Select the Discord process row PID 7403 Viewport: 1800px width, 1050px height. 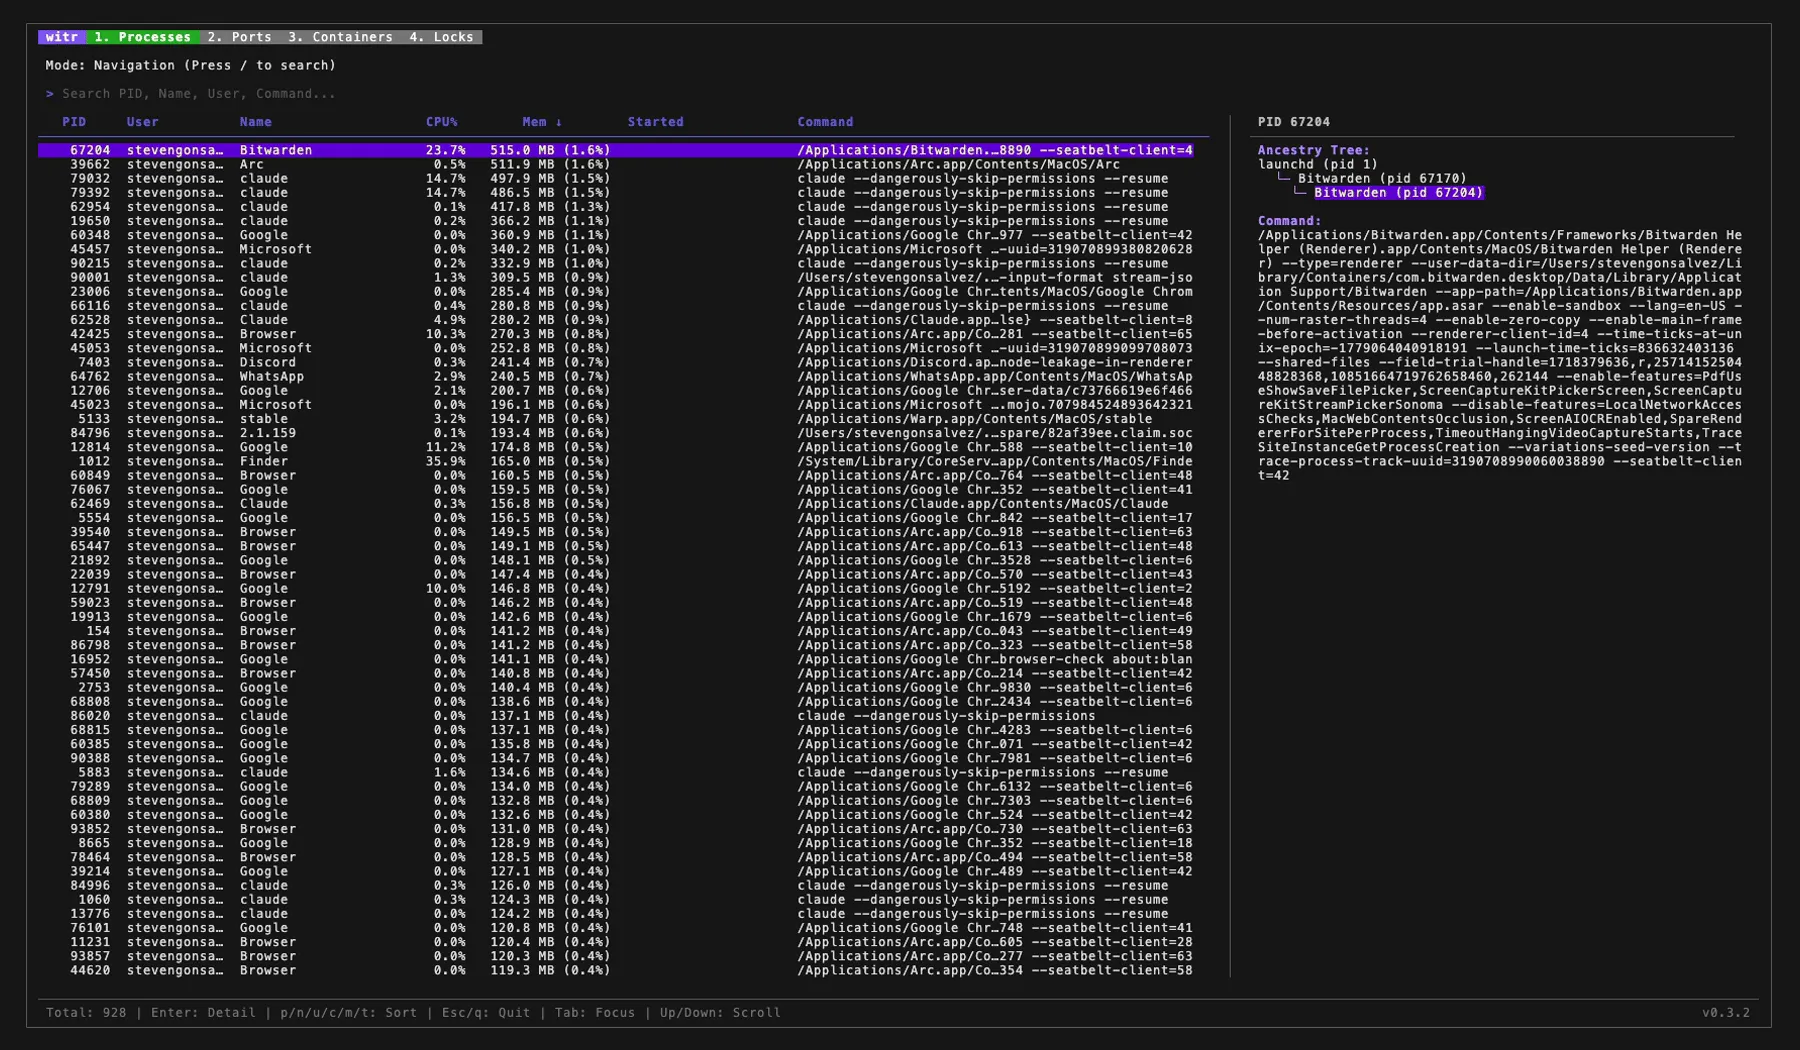[x=623, y=363]
